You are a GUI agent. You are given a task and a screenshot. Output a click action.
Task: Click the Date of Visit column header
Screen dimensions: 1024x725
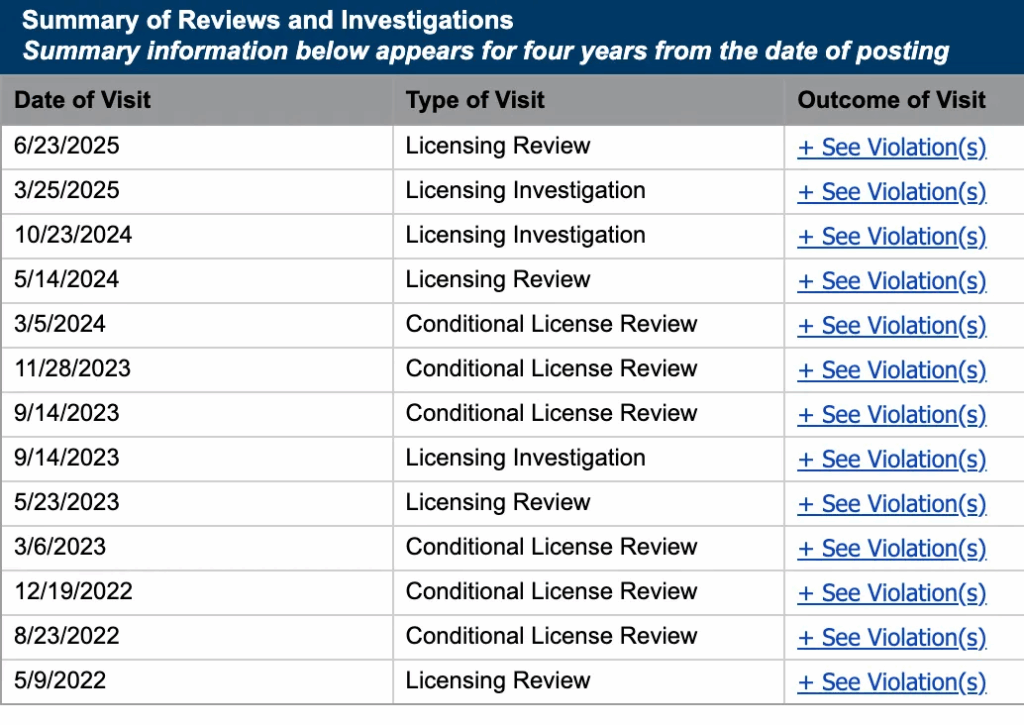coord(82,100)
